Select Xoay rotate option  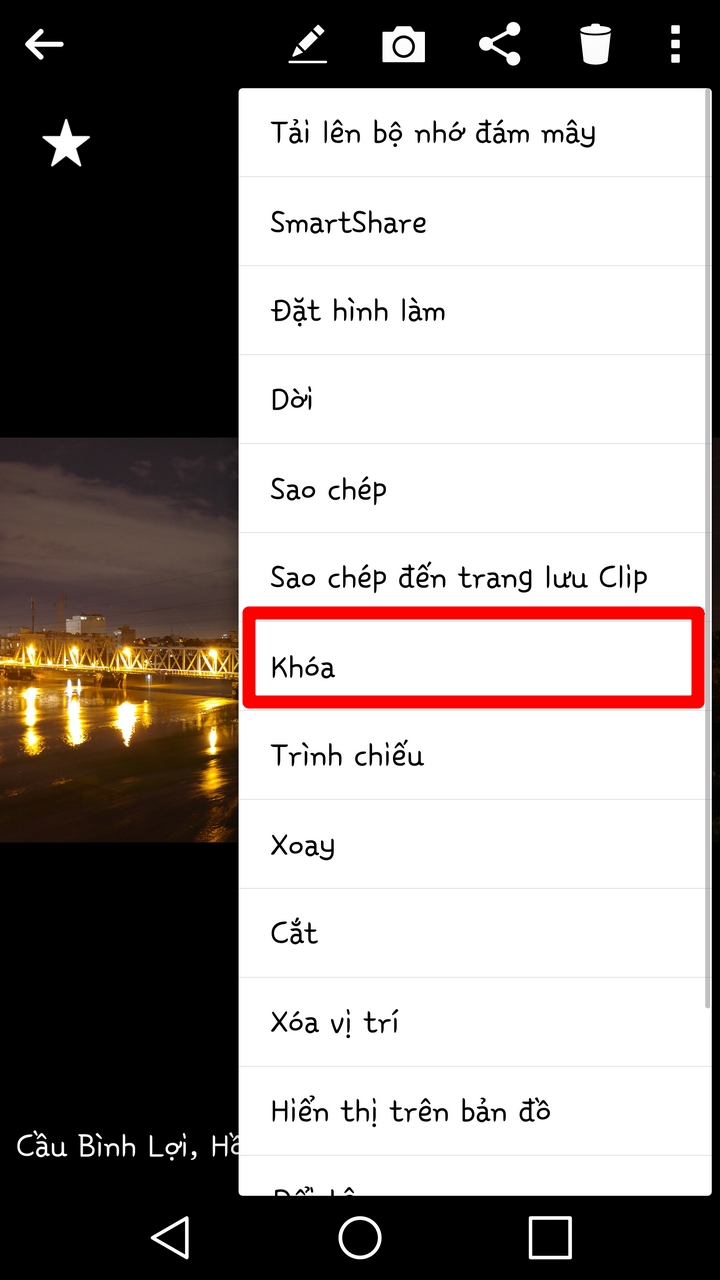pyautogui.click(x=474, y=844)
